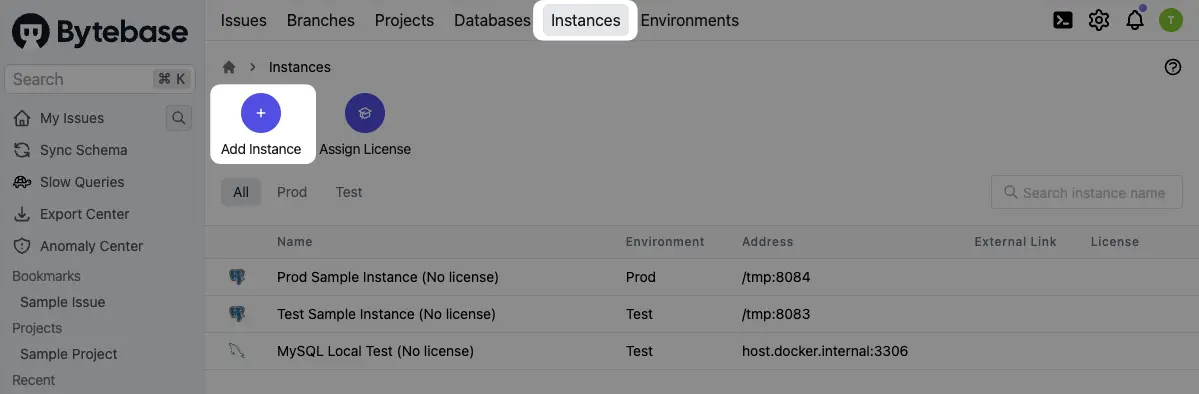This screenshot has width=1199, height=394.
Task: Click the Assign License icon
Action: point(365,113)
